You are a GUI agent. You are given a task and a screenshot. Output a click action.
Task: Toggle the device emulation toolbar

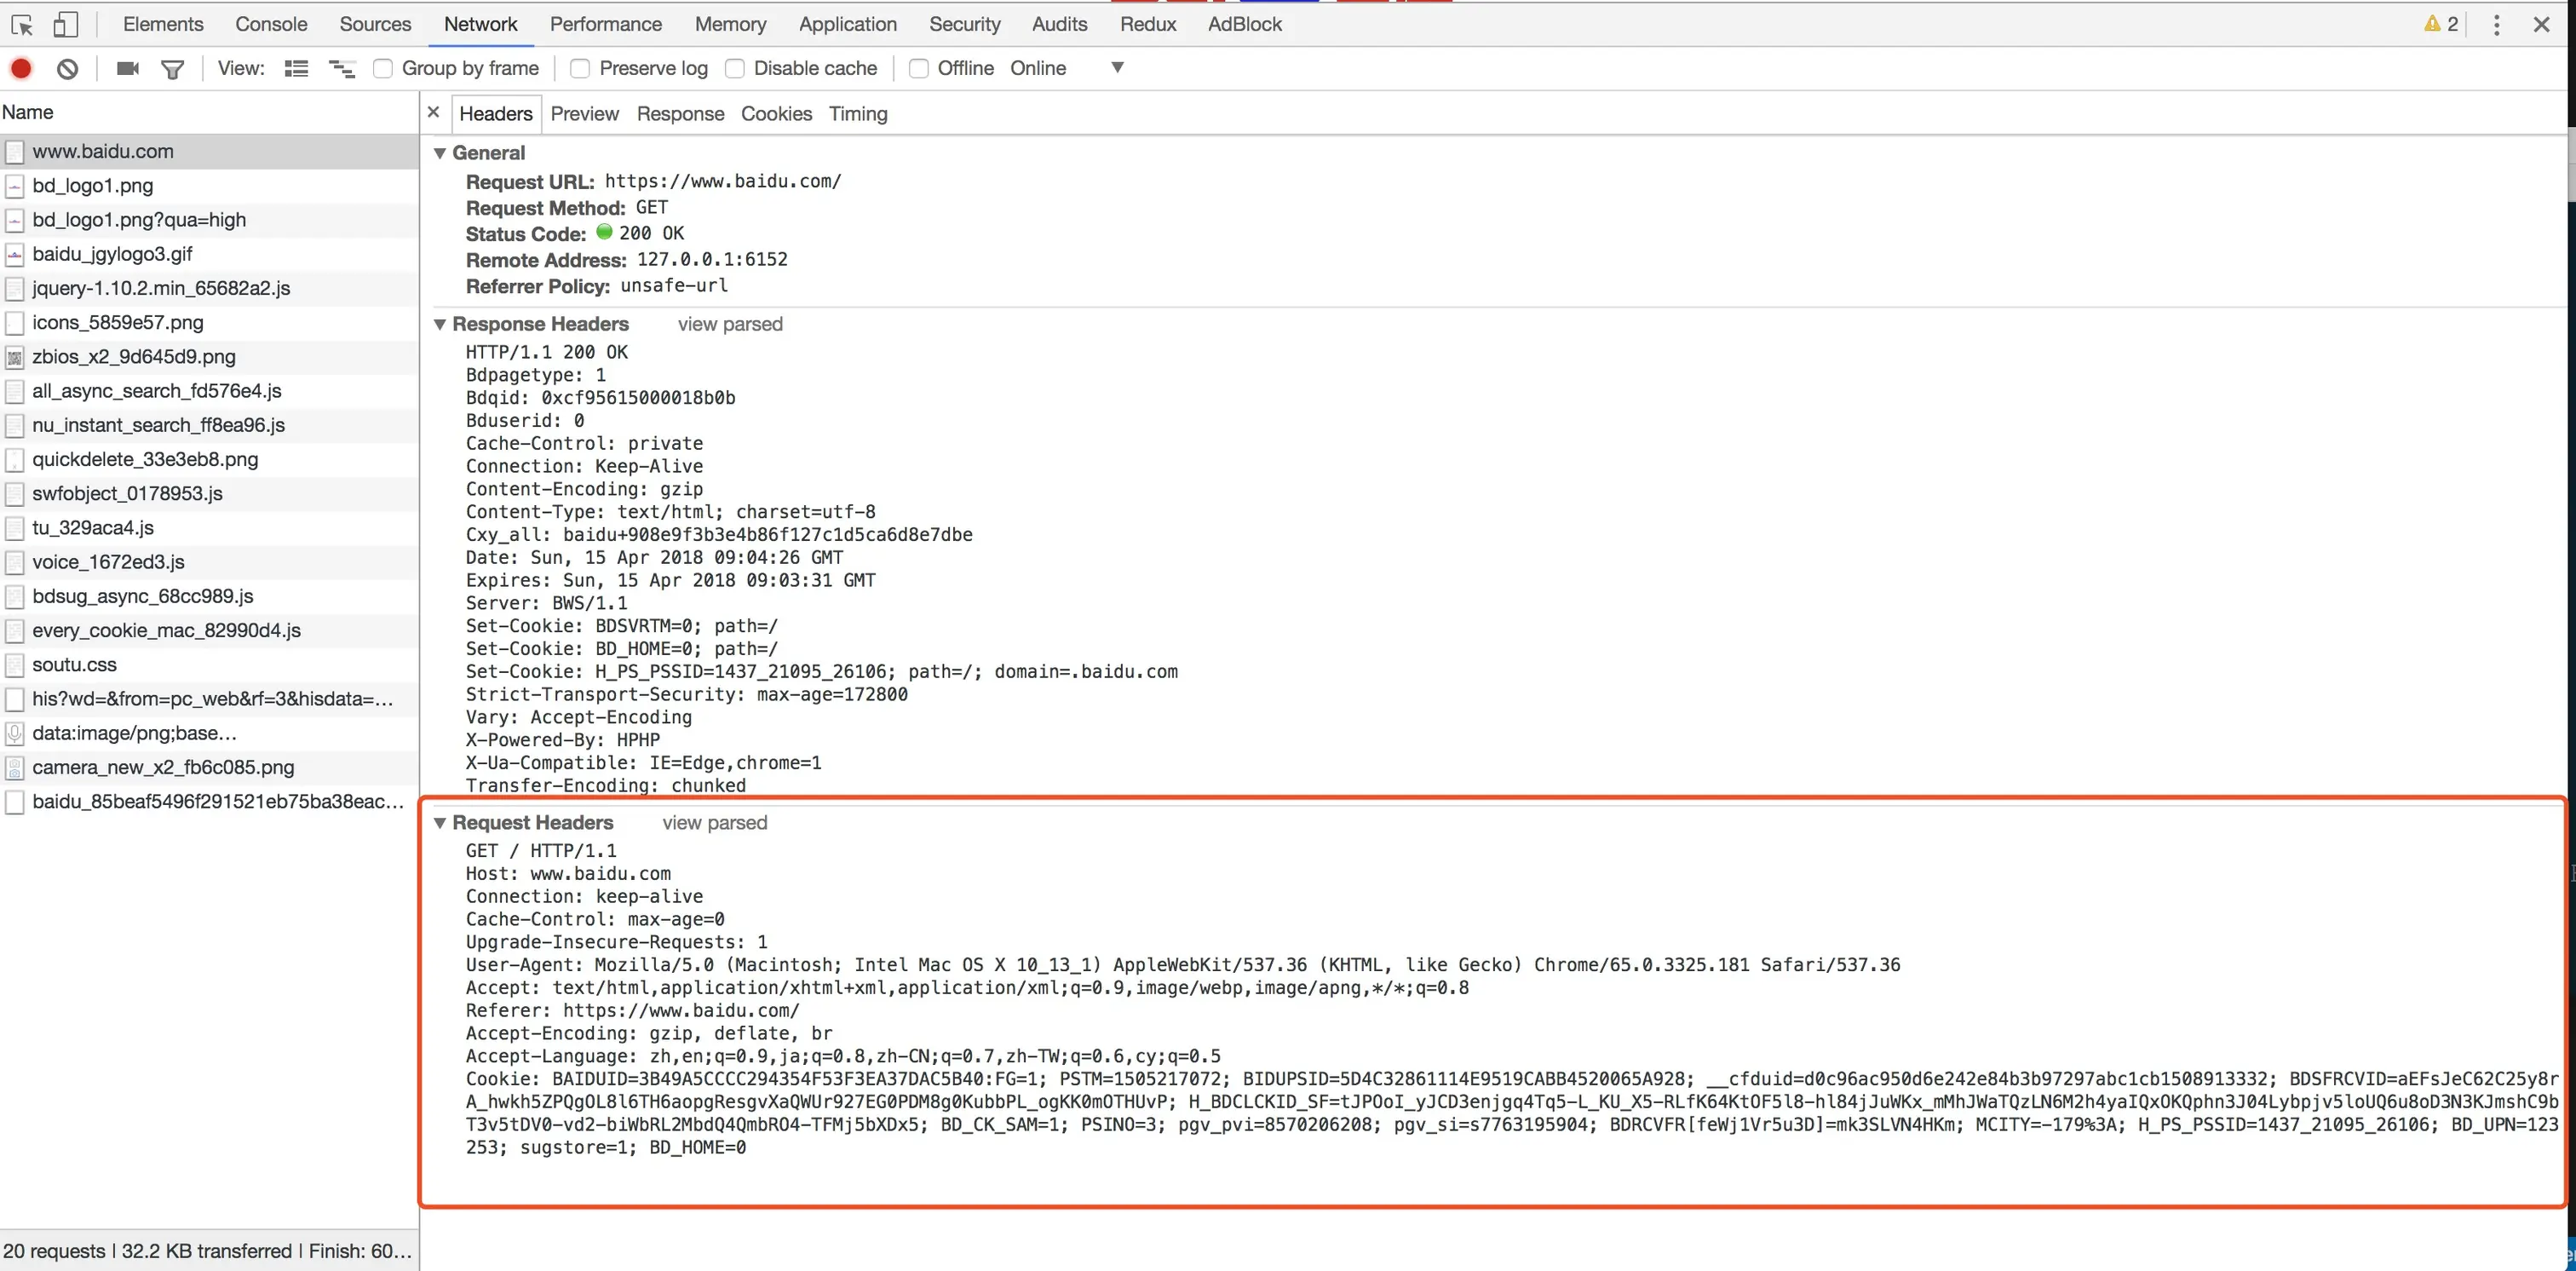[64, 23]
